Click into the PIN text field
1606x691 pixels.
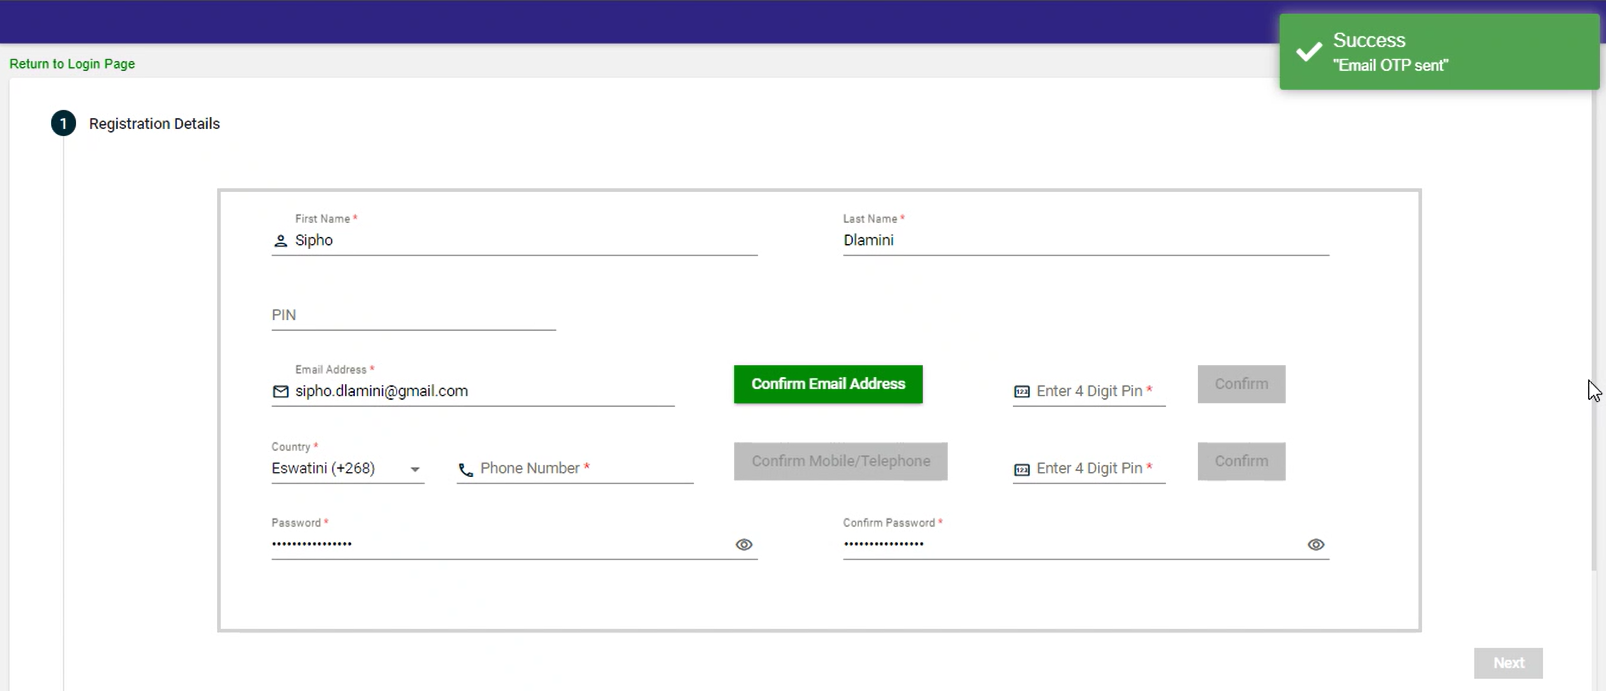[x=412, y=315]
